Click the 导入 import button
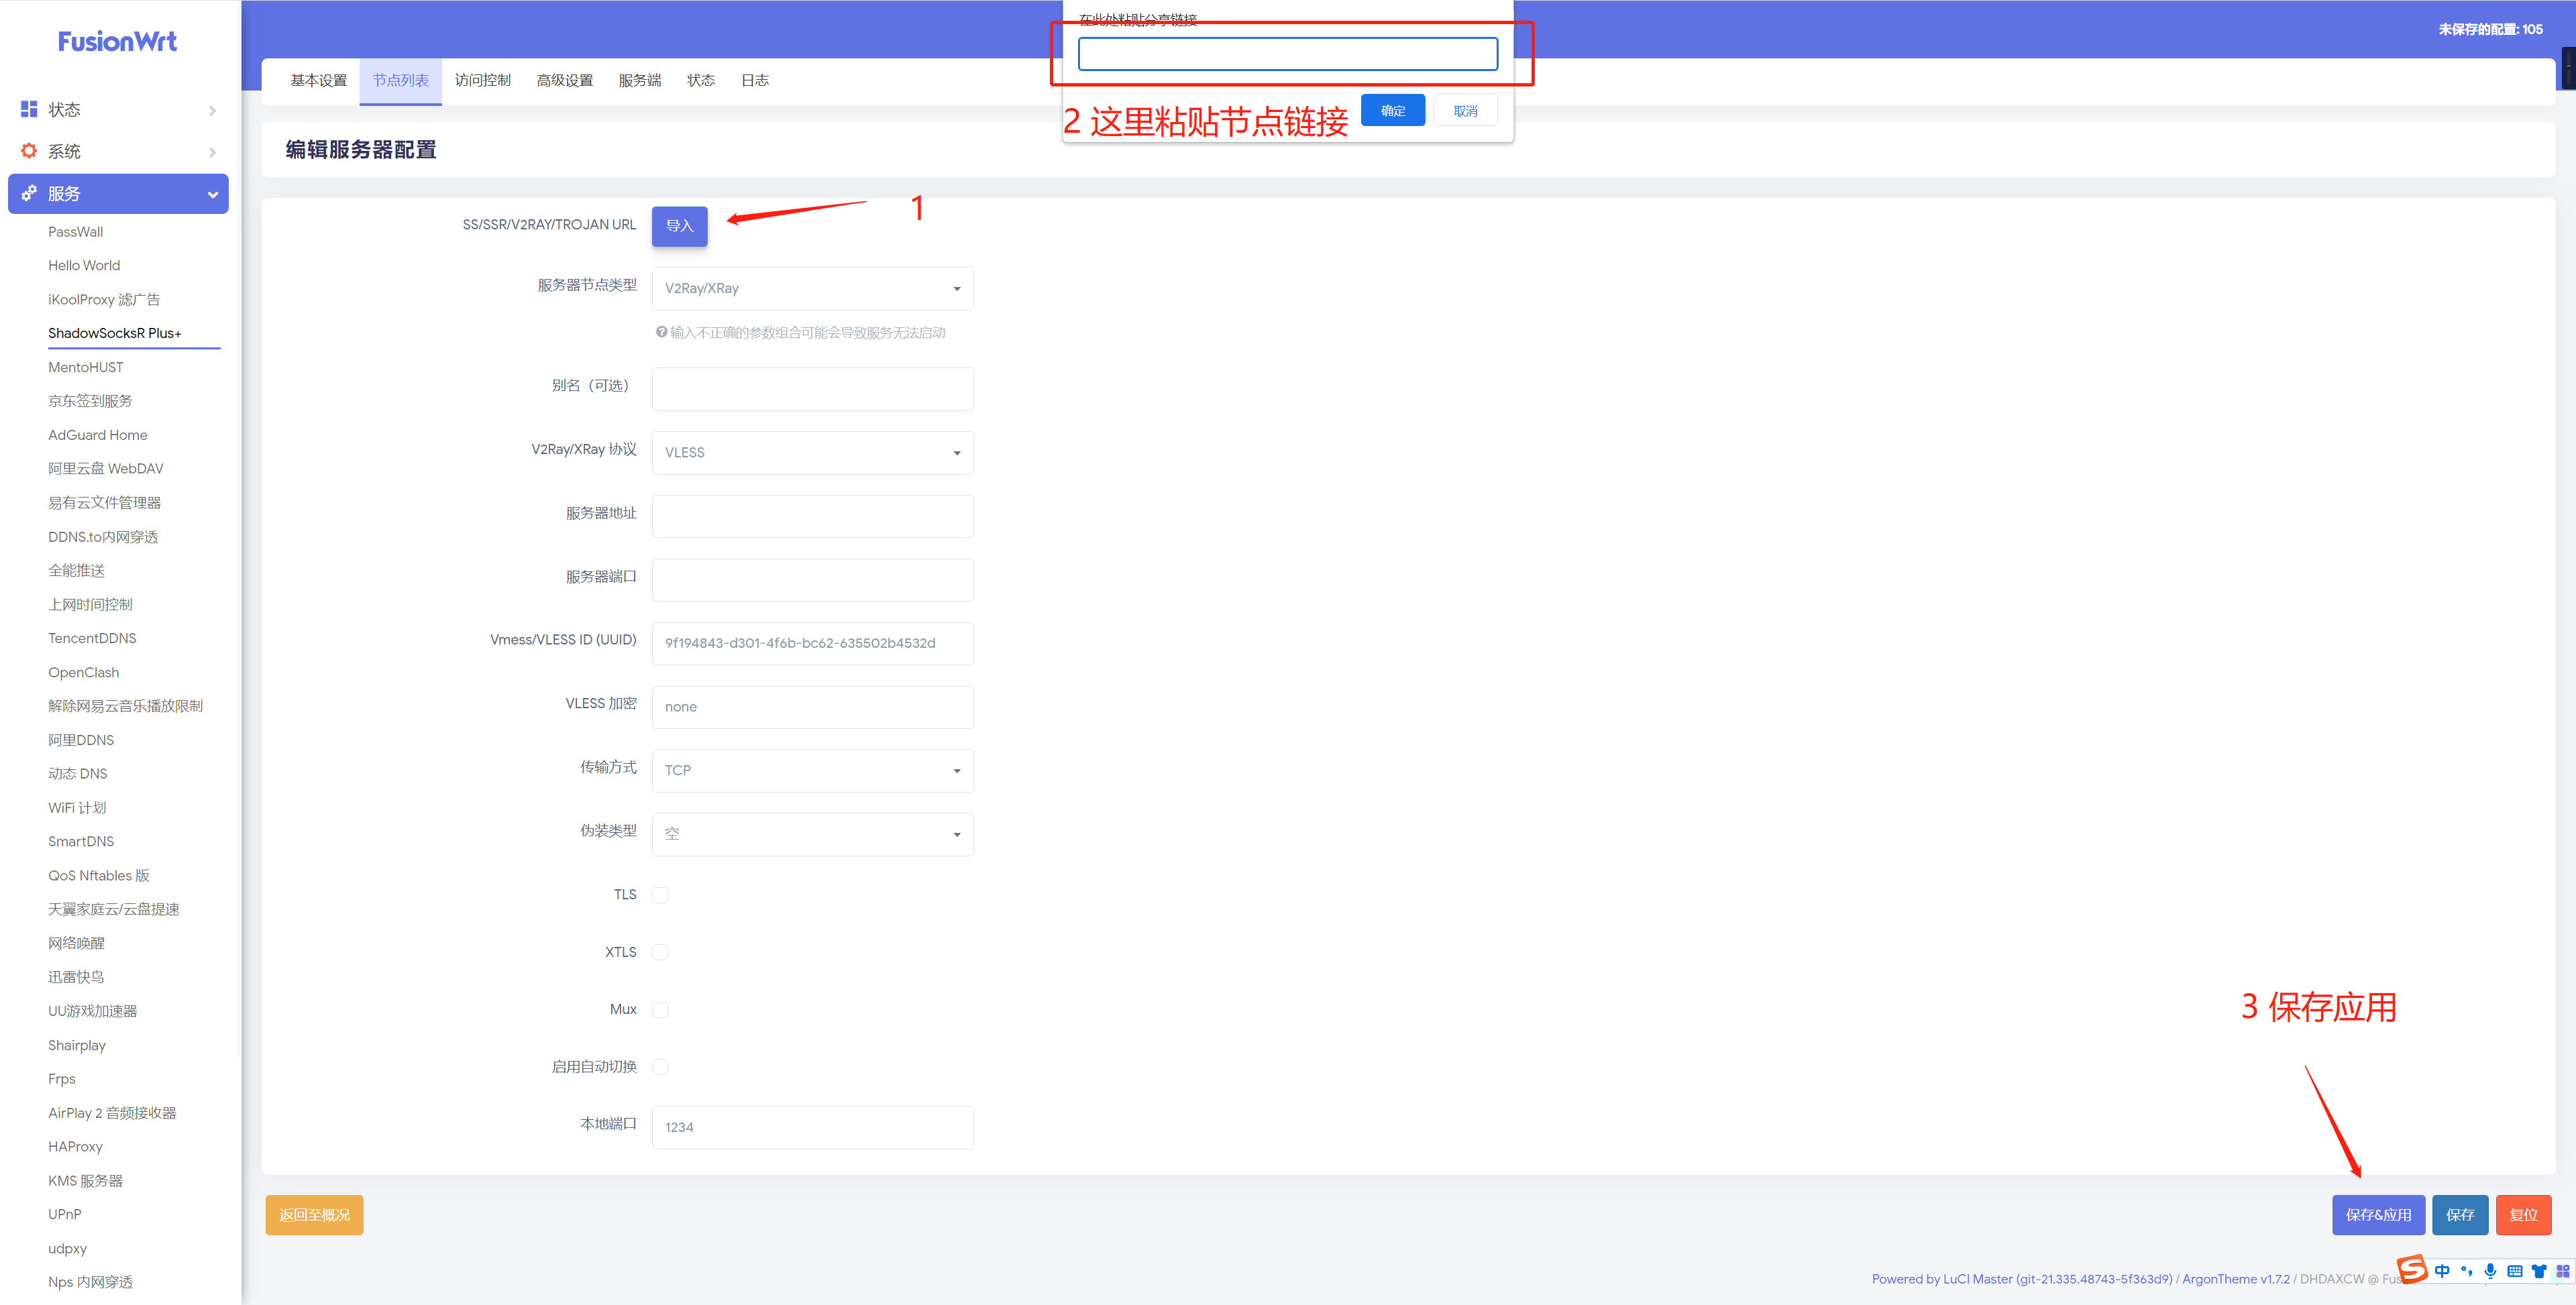Image resolution: width=2576 pixels, height=1305 pixels. [x=679, y=226]
